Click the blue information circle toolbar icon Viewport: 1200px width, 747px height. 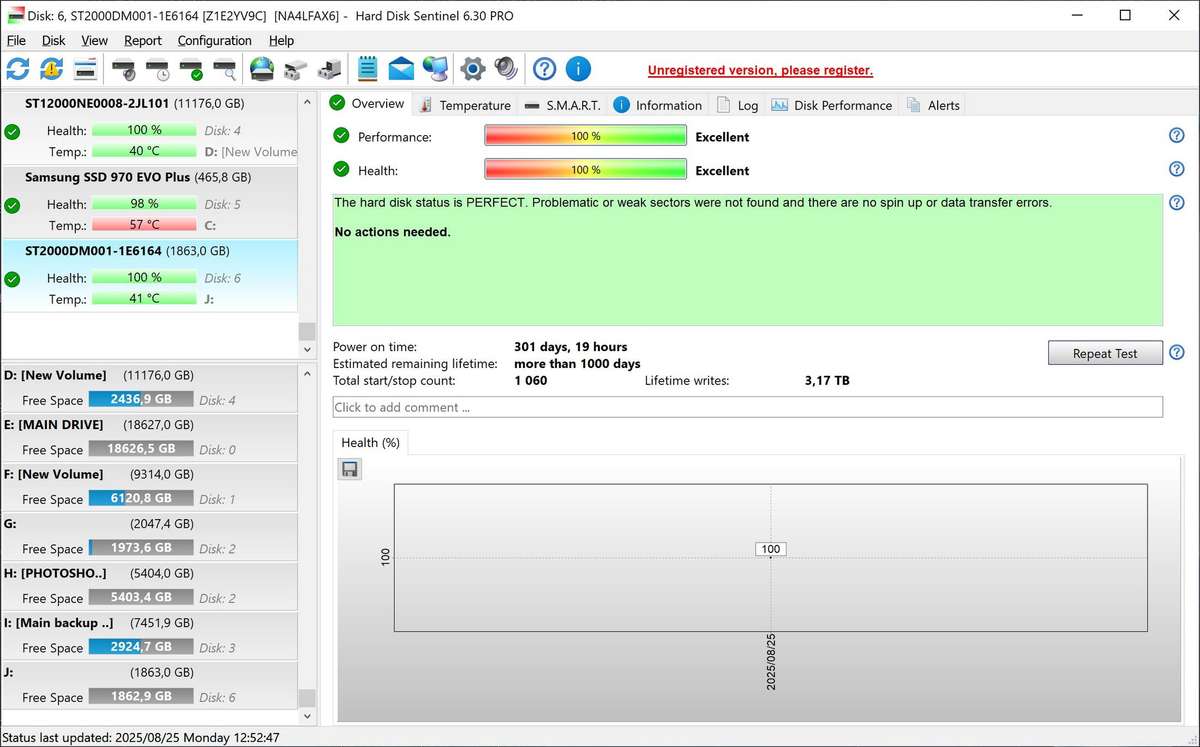click(578, 69)
